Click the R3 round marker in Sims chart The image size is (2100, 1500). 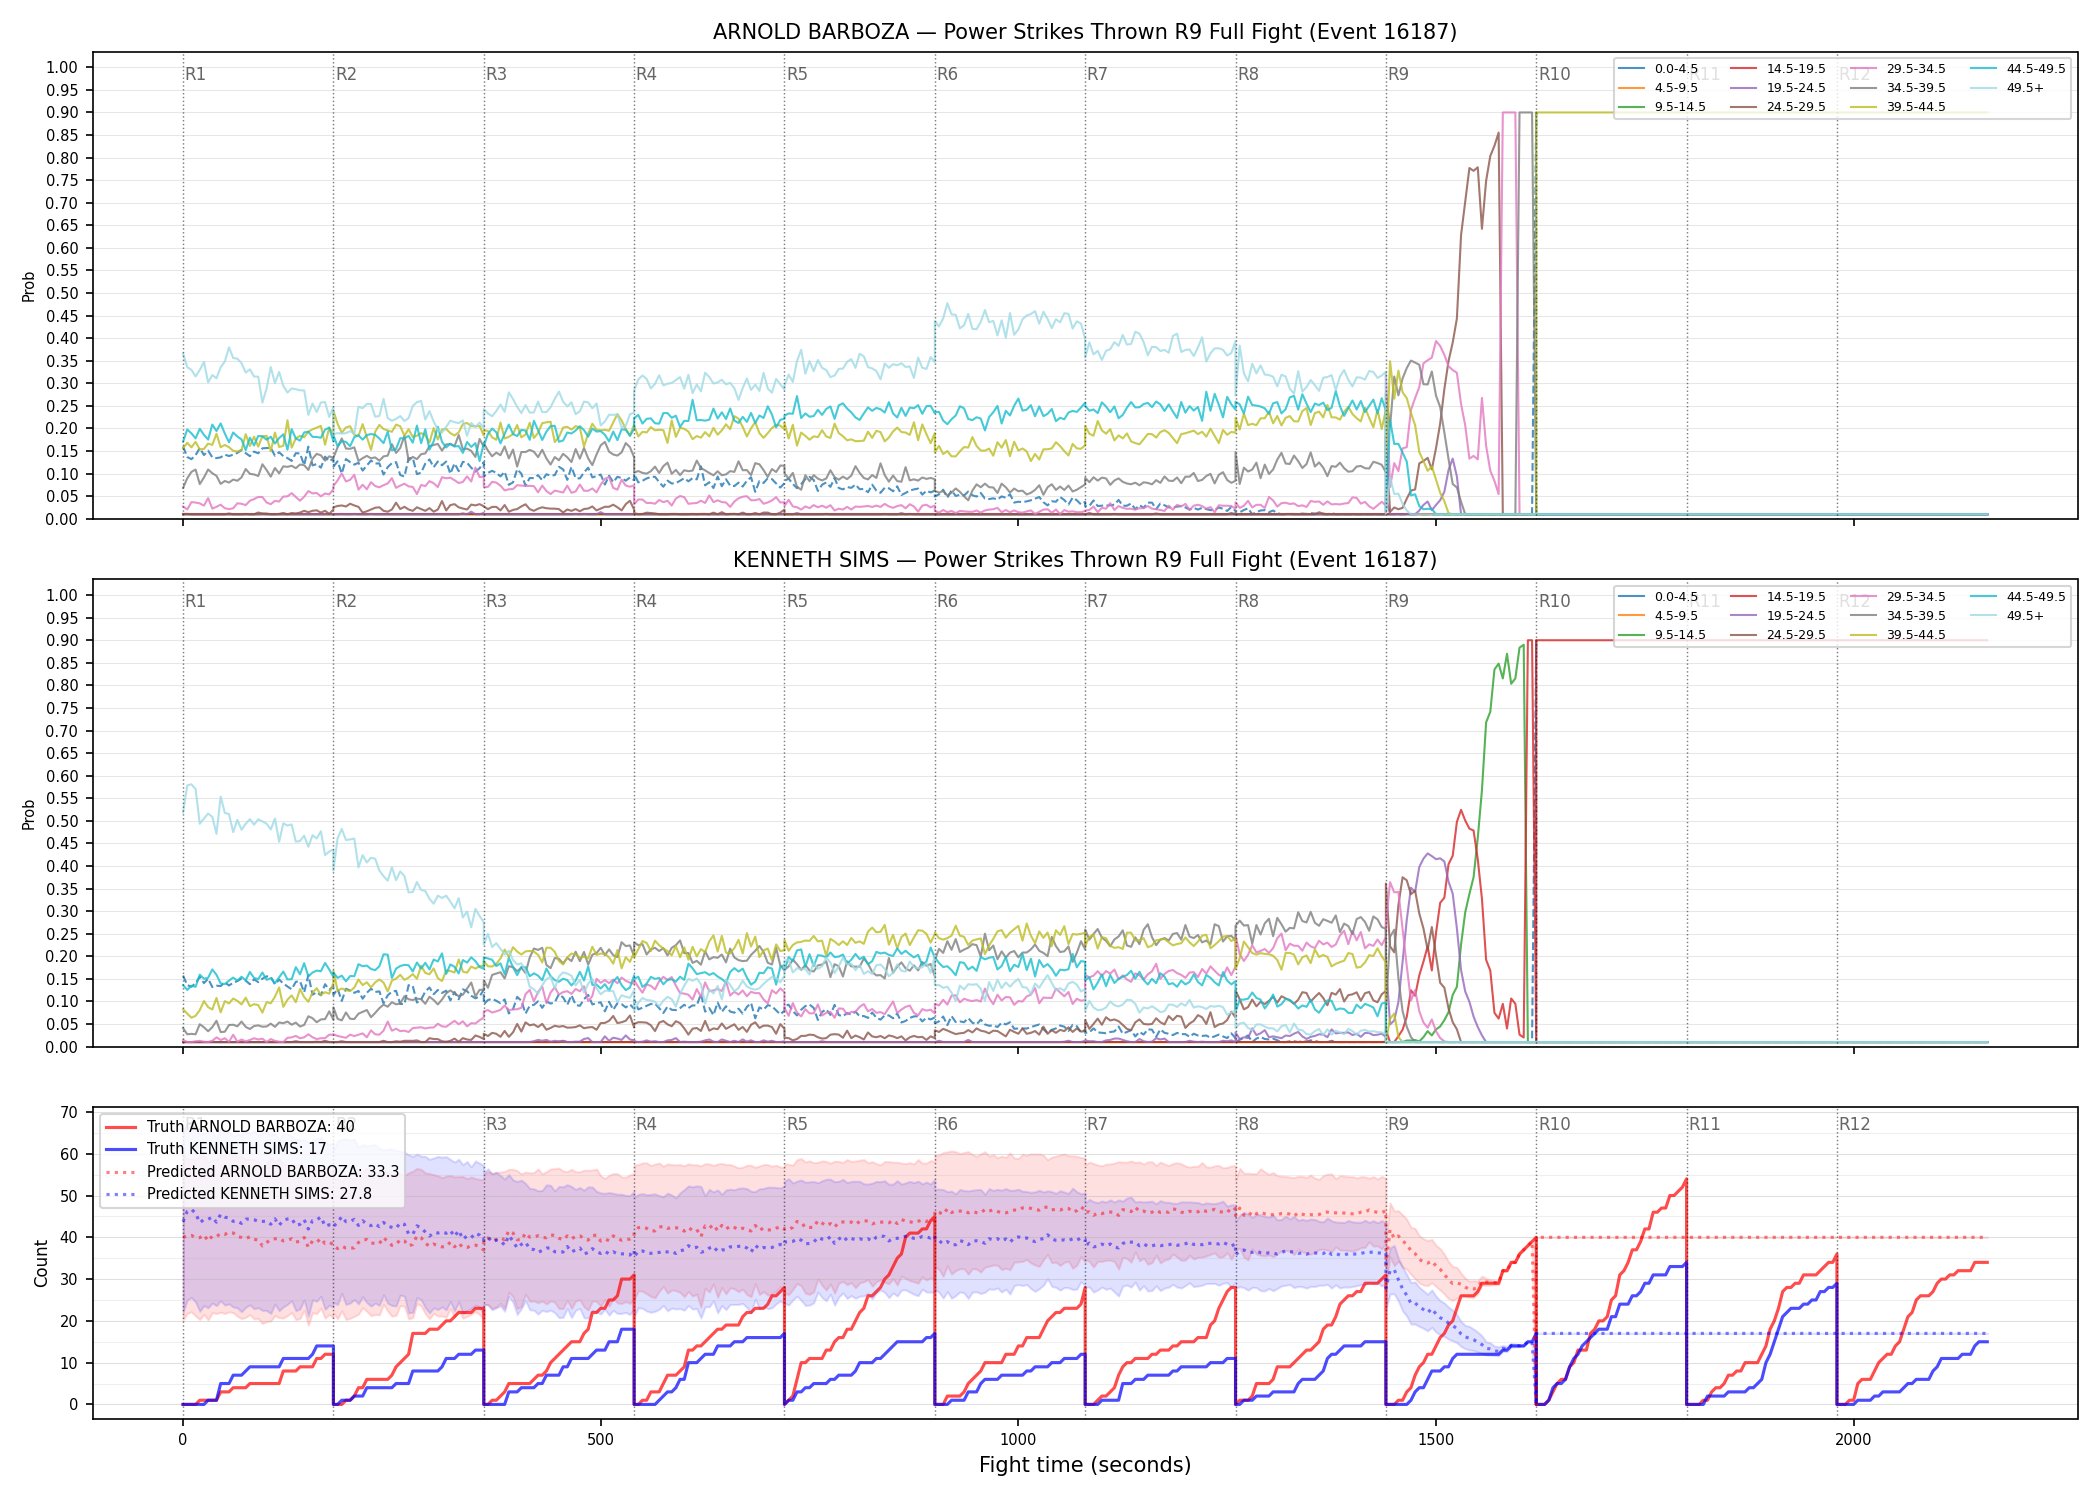pos(496,601)
